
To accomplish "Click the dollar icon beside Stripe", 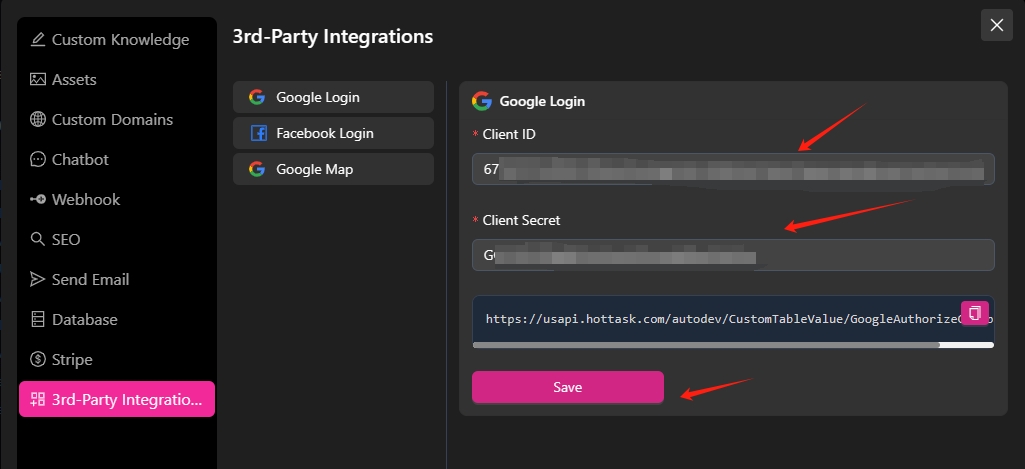I will (x=38, y=359).
